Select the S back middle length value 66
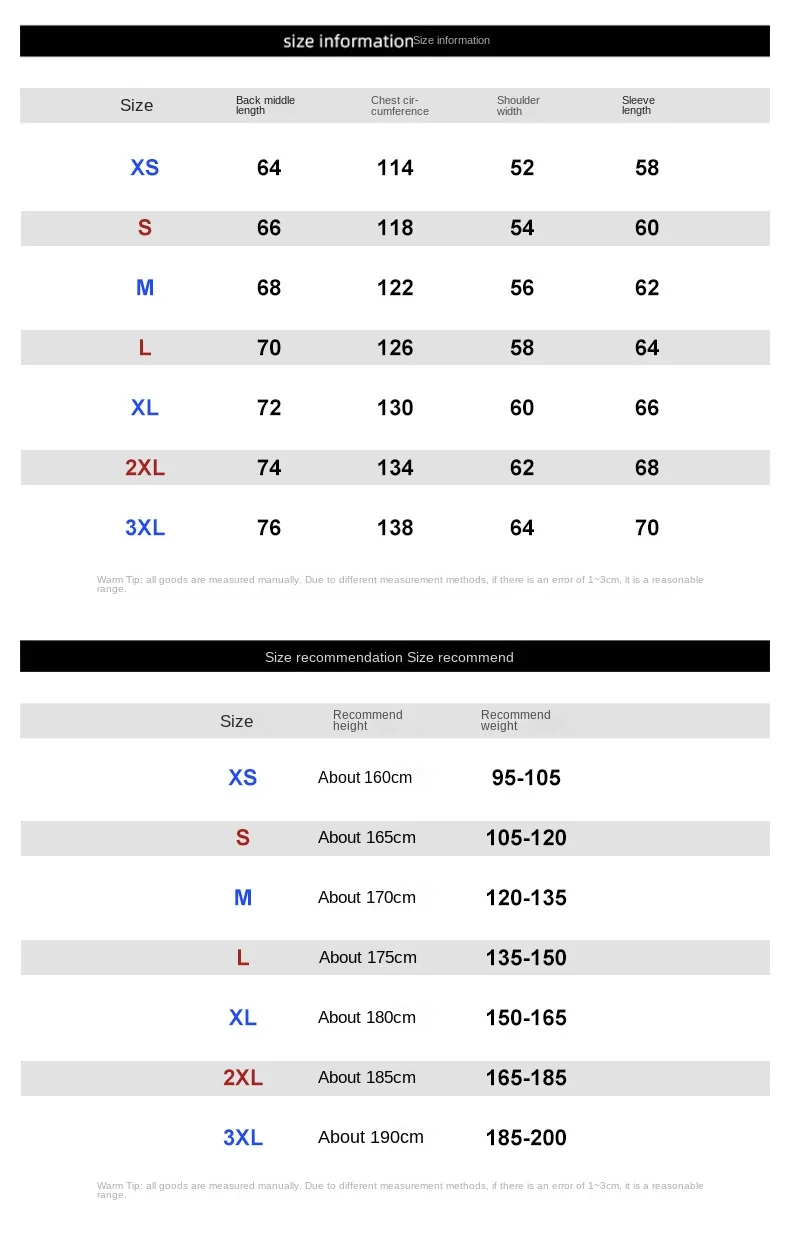This screenshot has height=1252, width=790. point(269,228)
